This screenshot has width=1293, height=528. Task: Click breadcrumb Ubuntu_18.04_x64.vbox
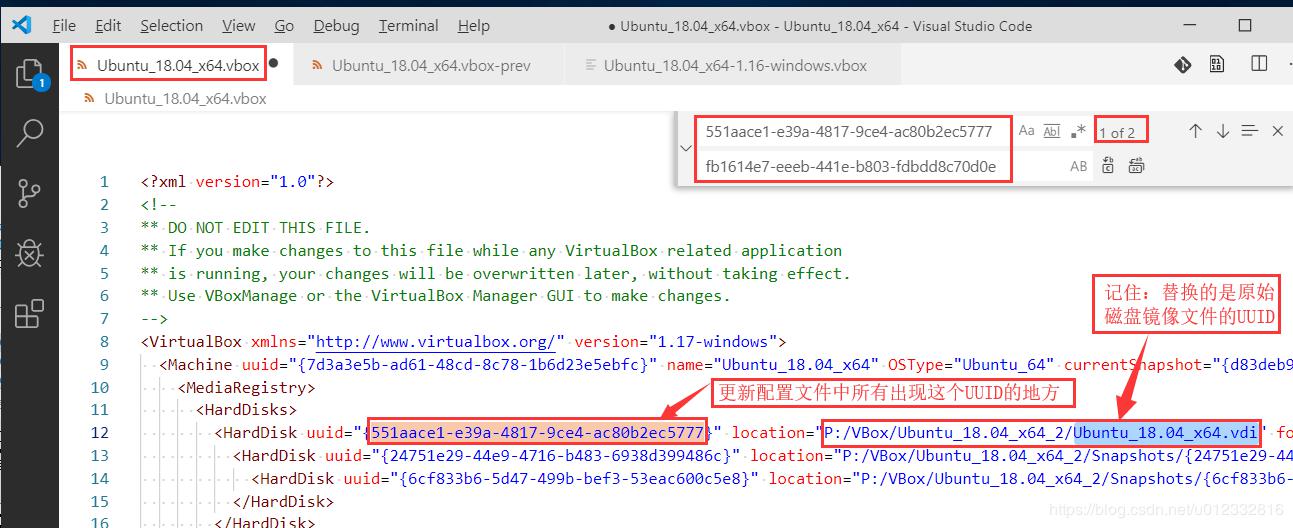coord(185,98)
